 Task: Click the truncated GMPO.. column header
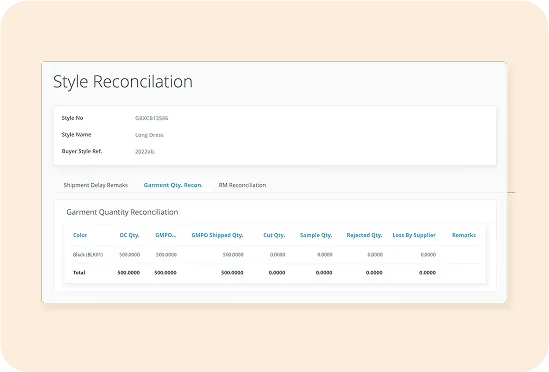tap(166, 235)
